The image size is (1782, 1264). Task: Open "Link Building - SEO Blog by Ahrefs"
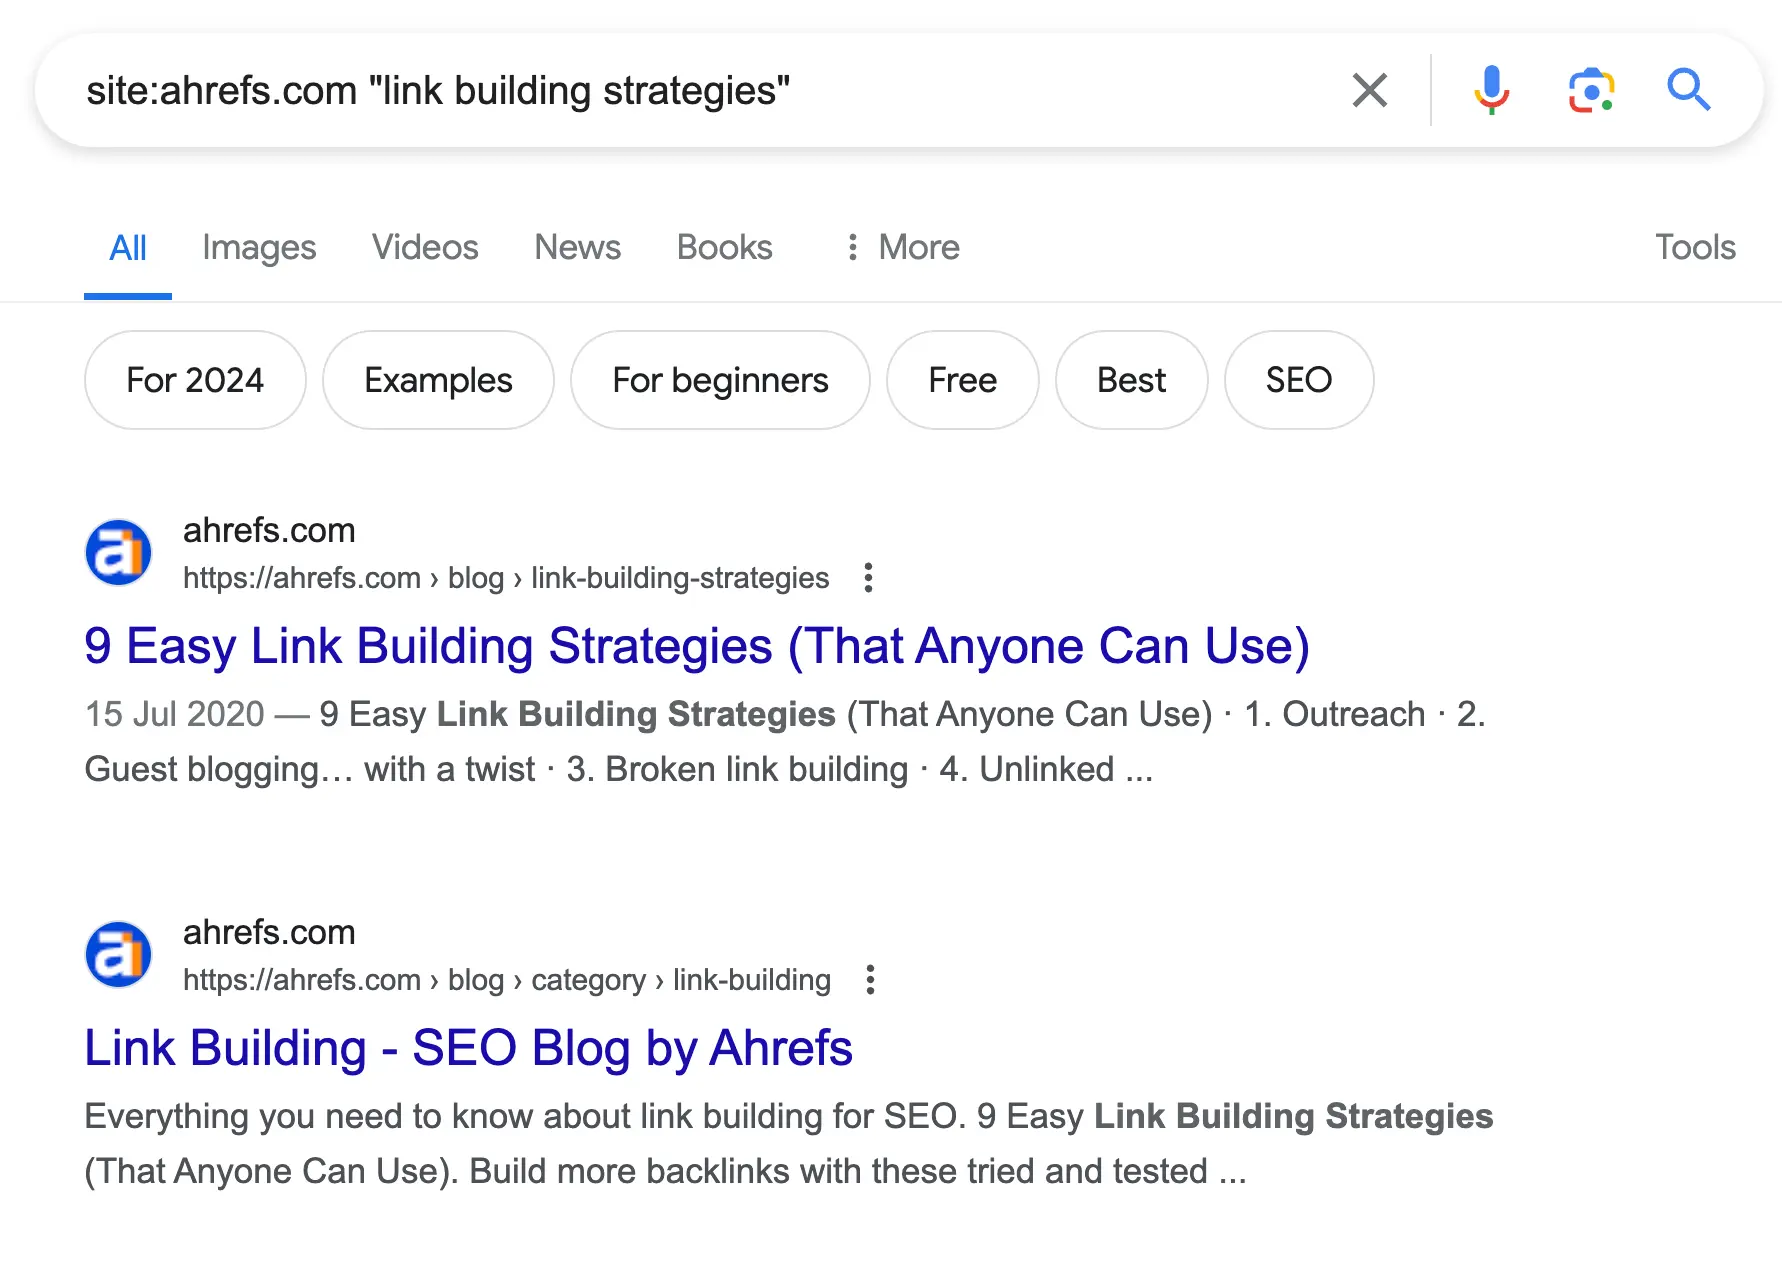[468, 1048]
